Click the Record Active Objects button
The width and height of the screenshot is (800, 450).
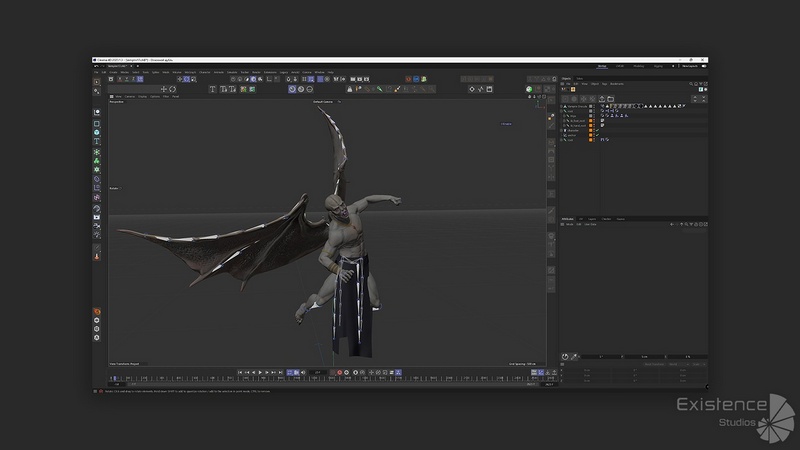[x=340, y=372]
